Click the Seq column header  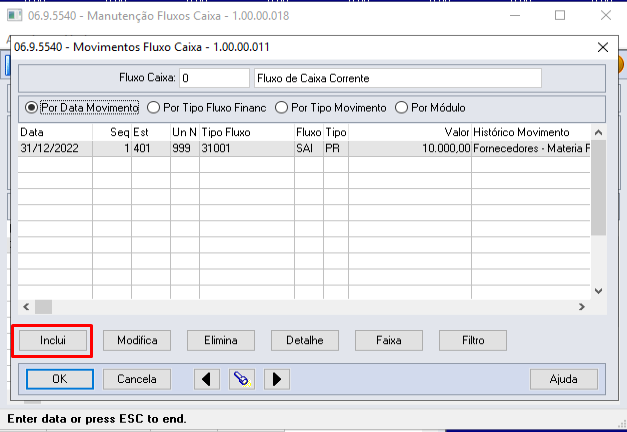point(112,132)
